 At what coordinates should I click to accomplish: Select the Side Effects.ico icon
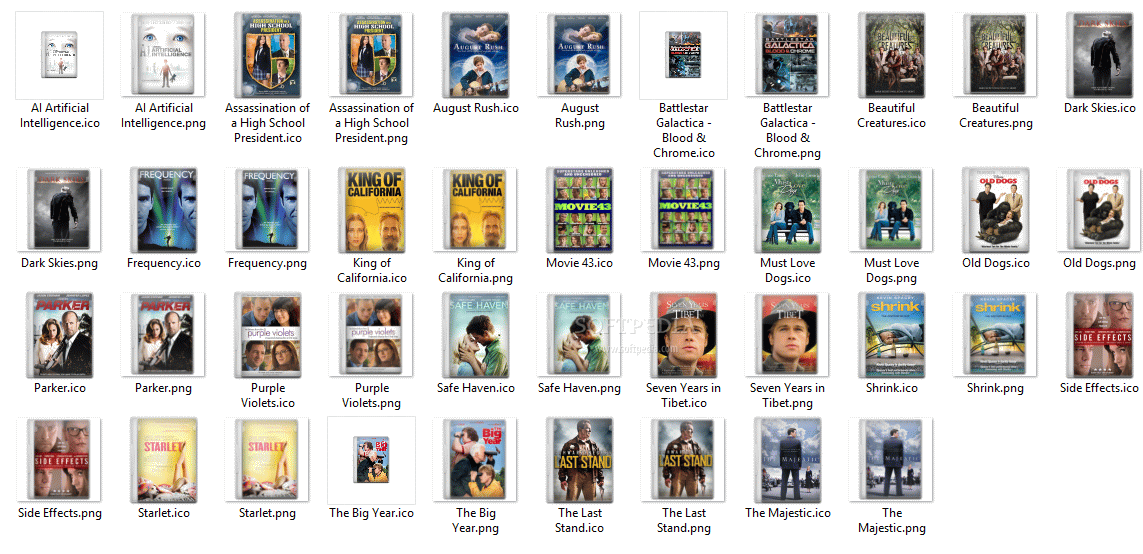pos(1100,335)
